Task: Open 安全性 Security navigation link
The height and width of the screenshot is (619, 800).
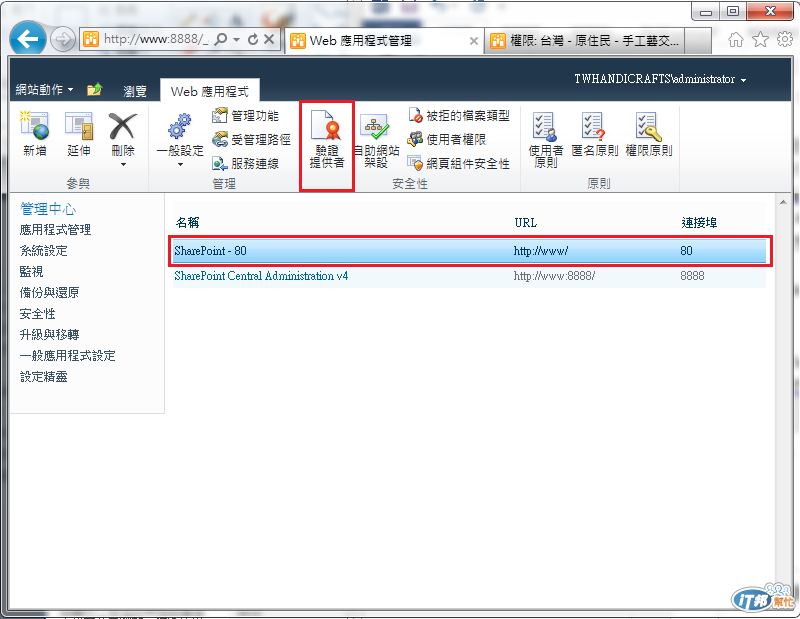Action: coord(37,313)
